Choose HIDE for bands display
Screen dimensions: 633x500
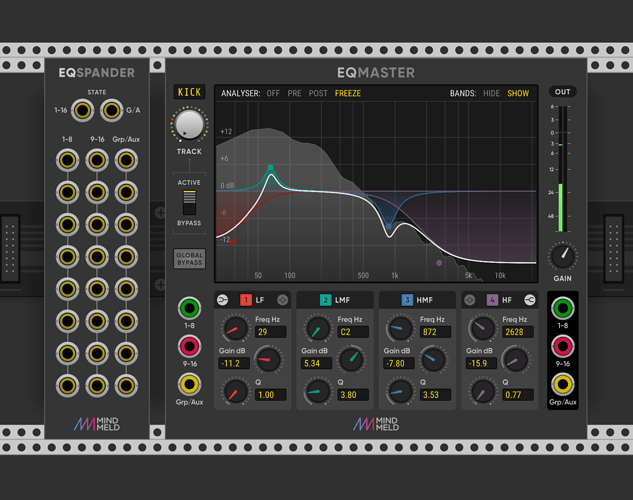(491, 93)
